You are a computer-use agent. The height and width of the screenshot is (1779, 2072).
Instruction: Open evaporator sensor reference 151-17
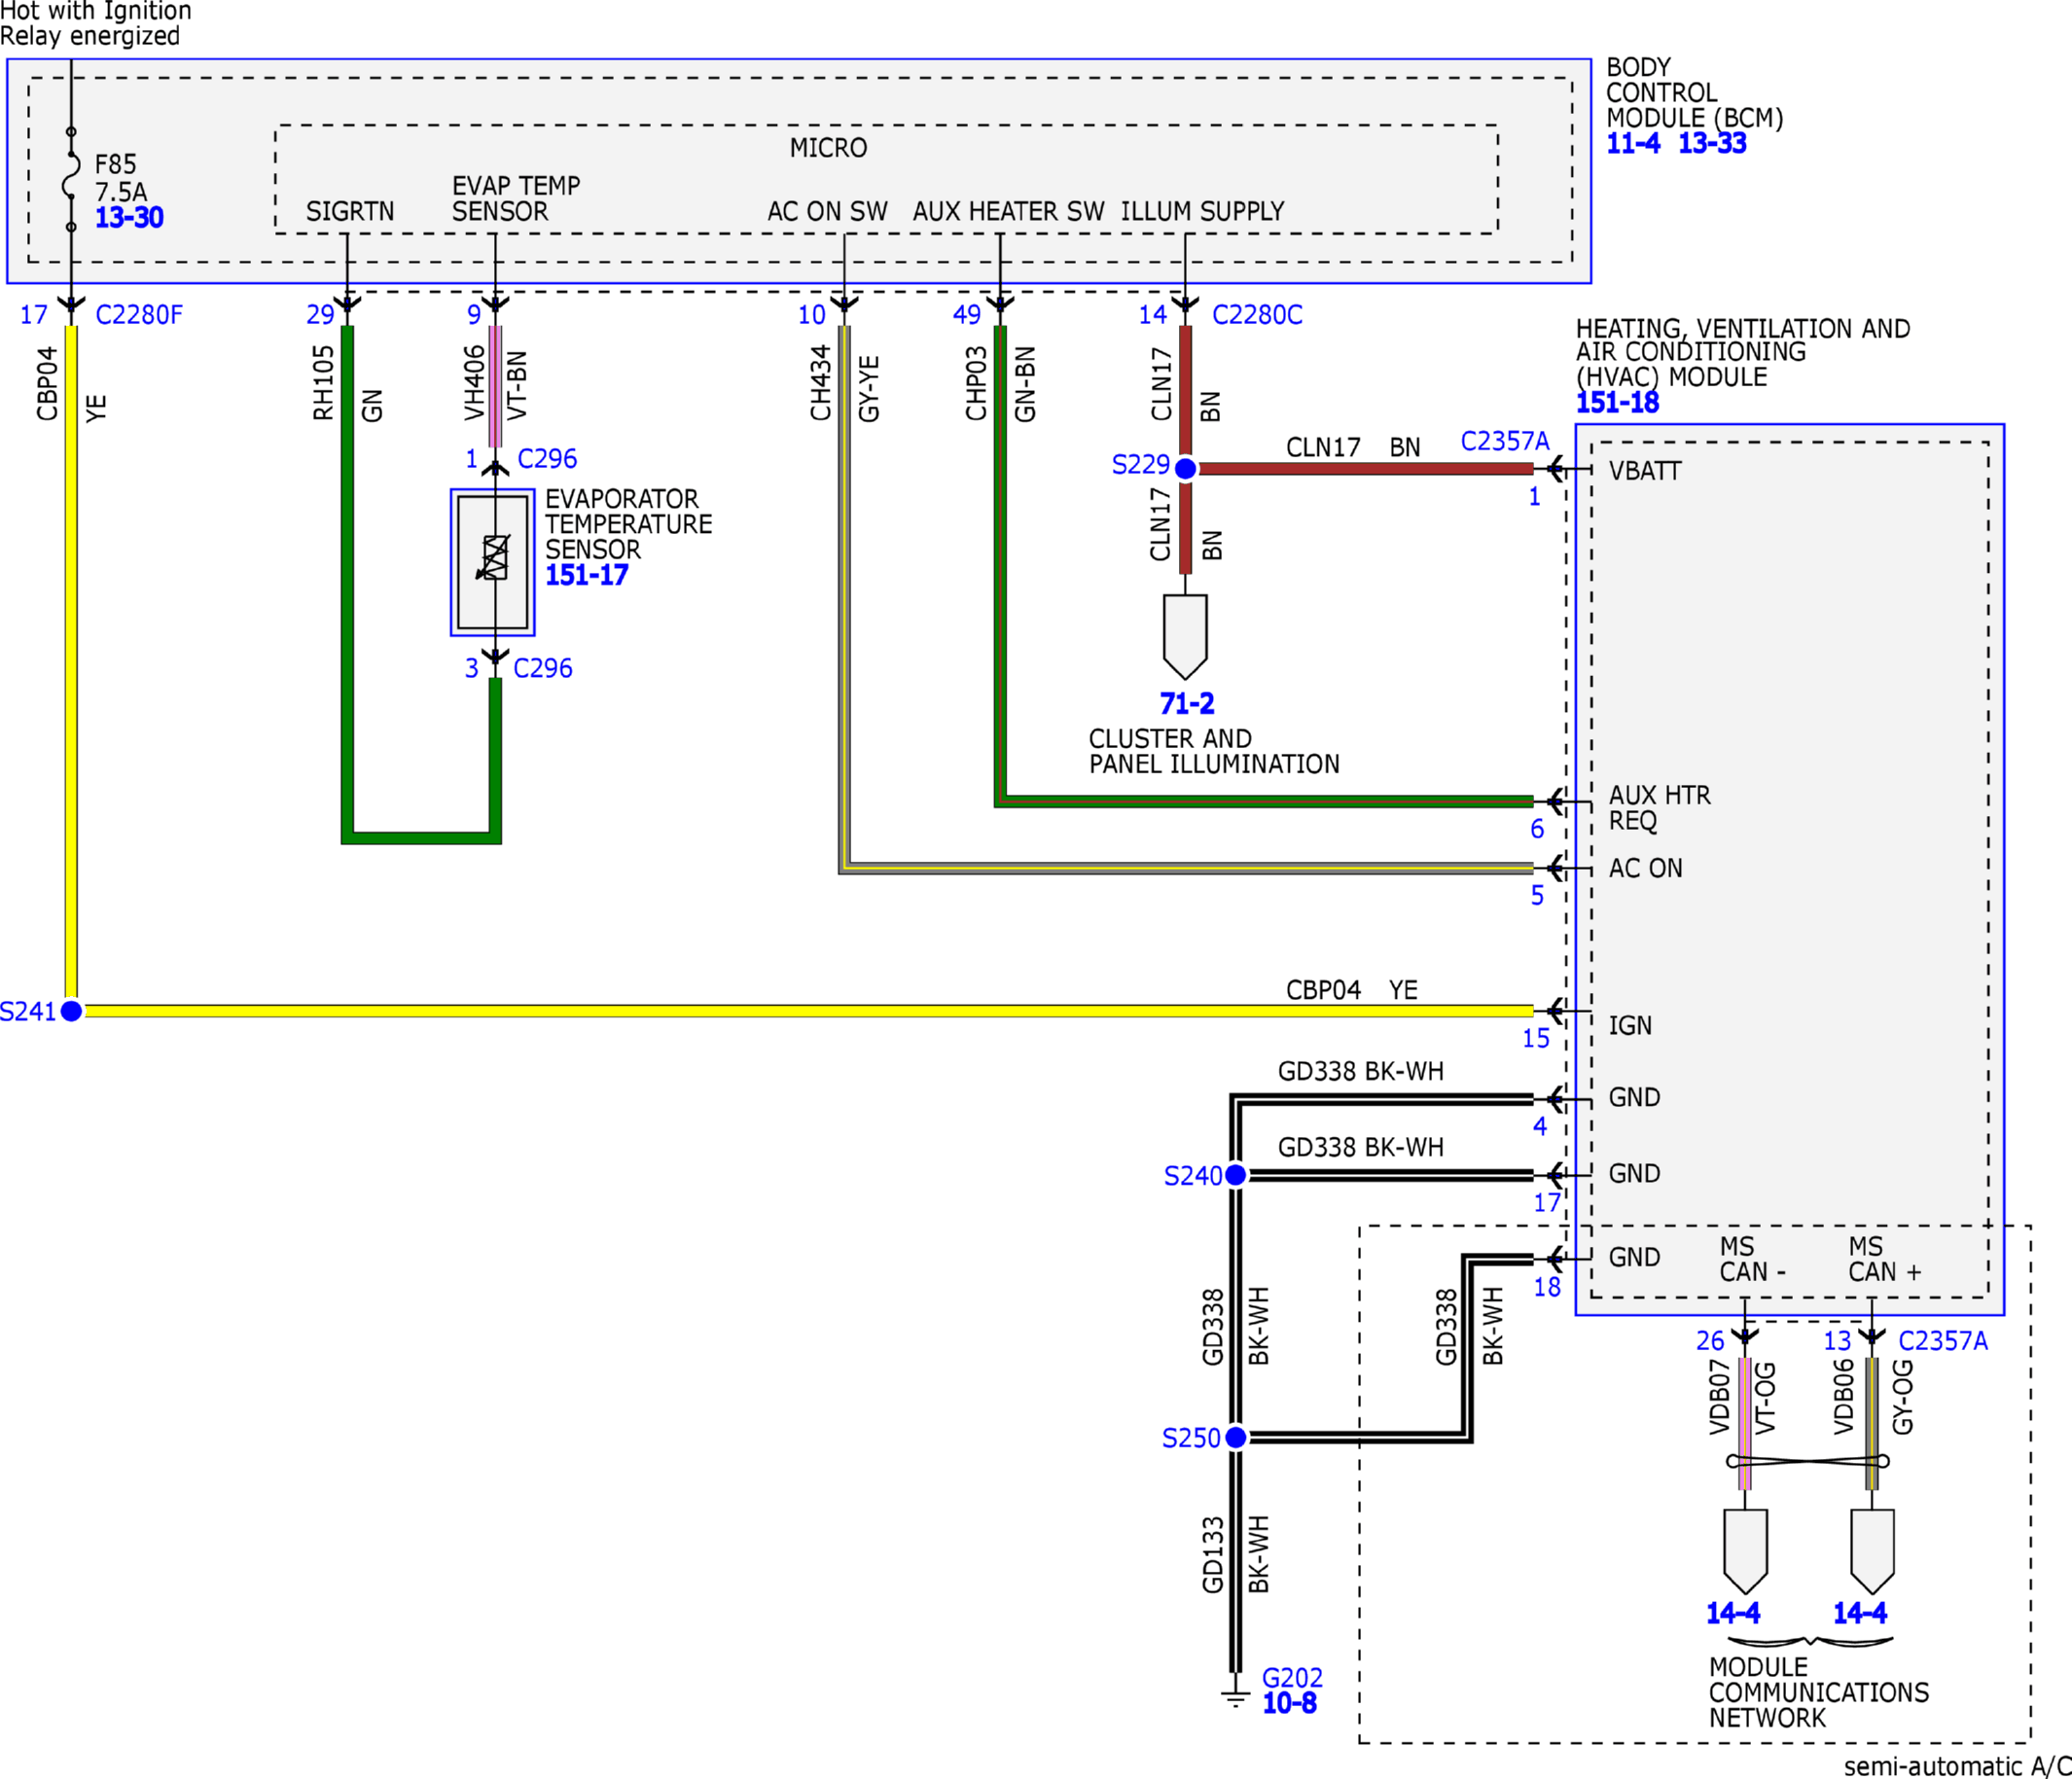tap(586, 575)
